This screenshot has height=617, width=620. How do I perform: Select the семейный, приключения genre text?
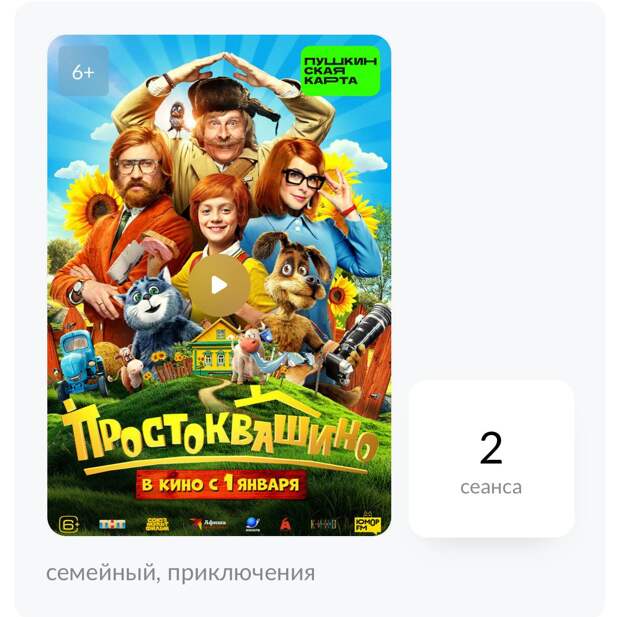(181, 573)
